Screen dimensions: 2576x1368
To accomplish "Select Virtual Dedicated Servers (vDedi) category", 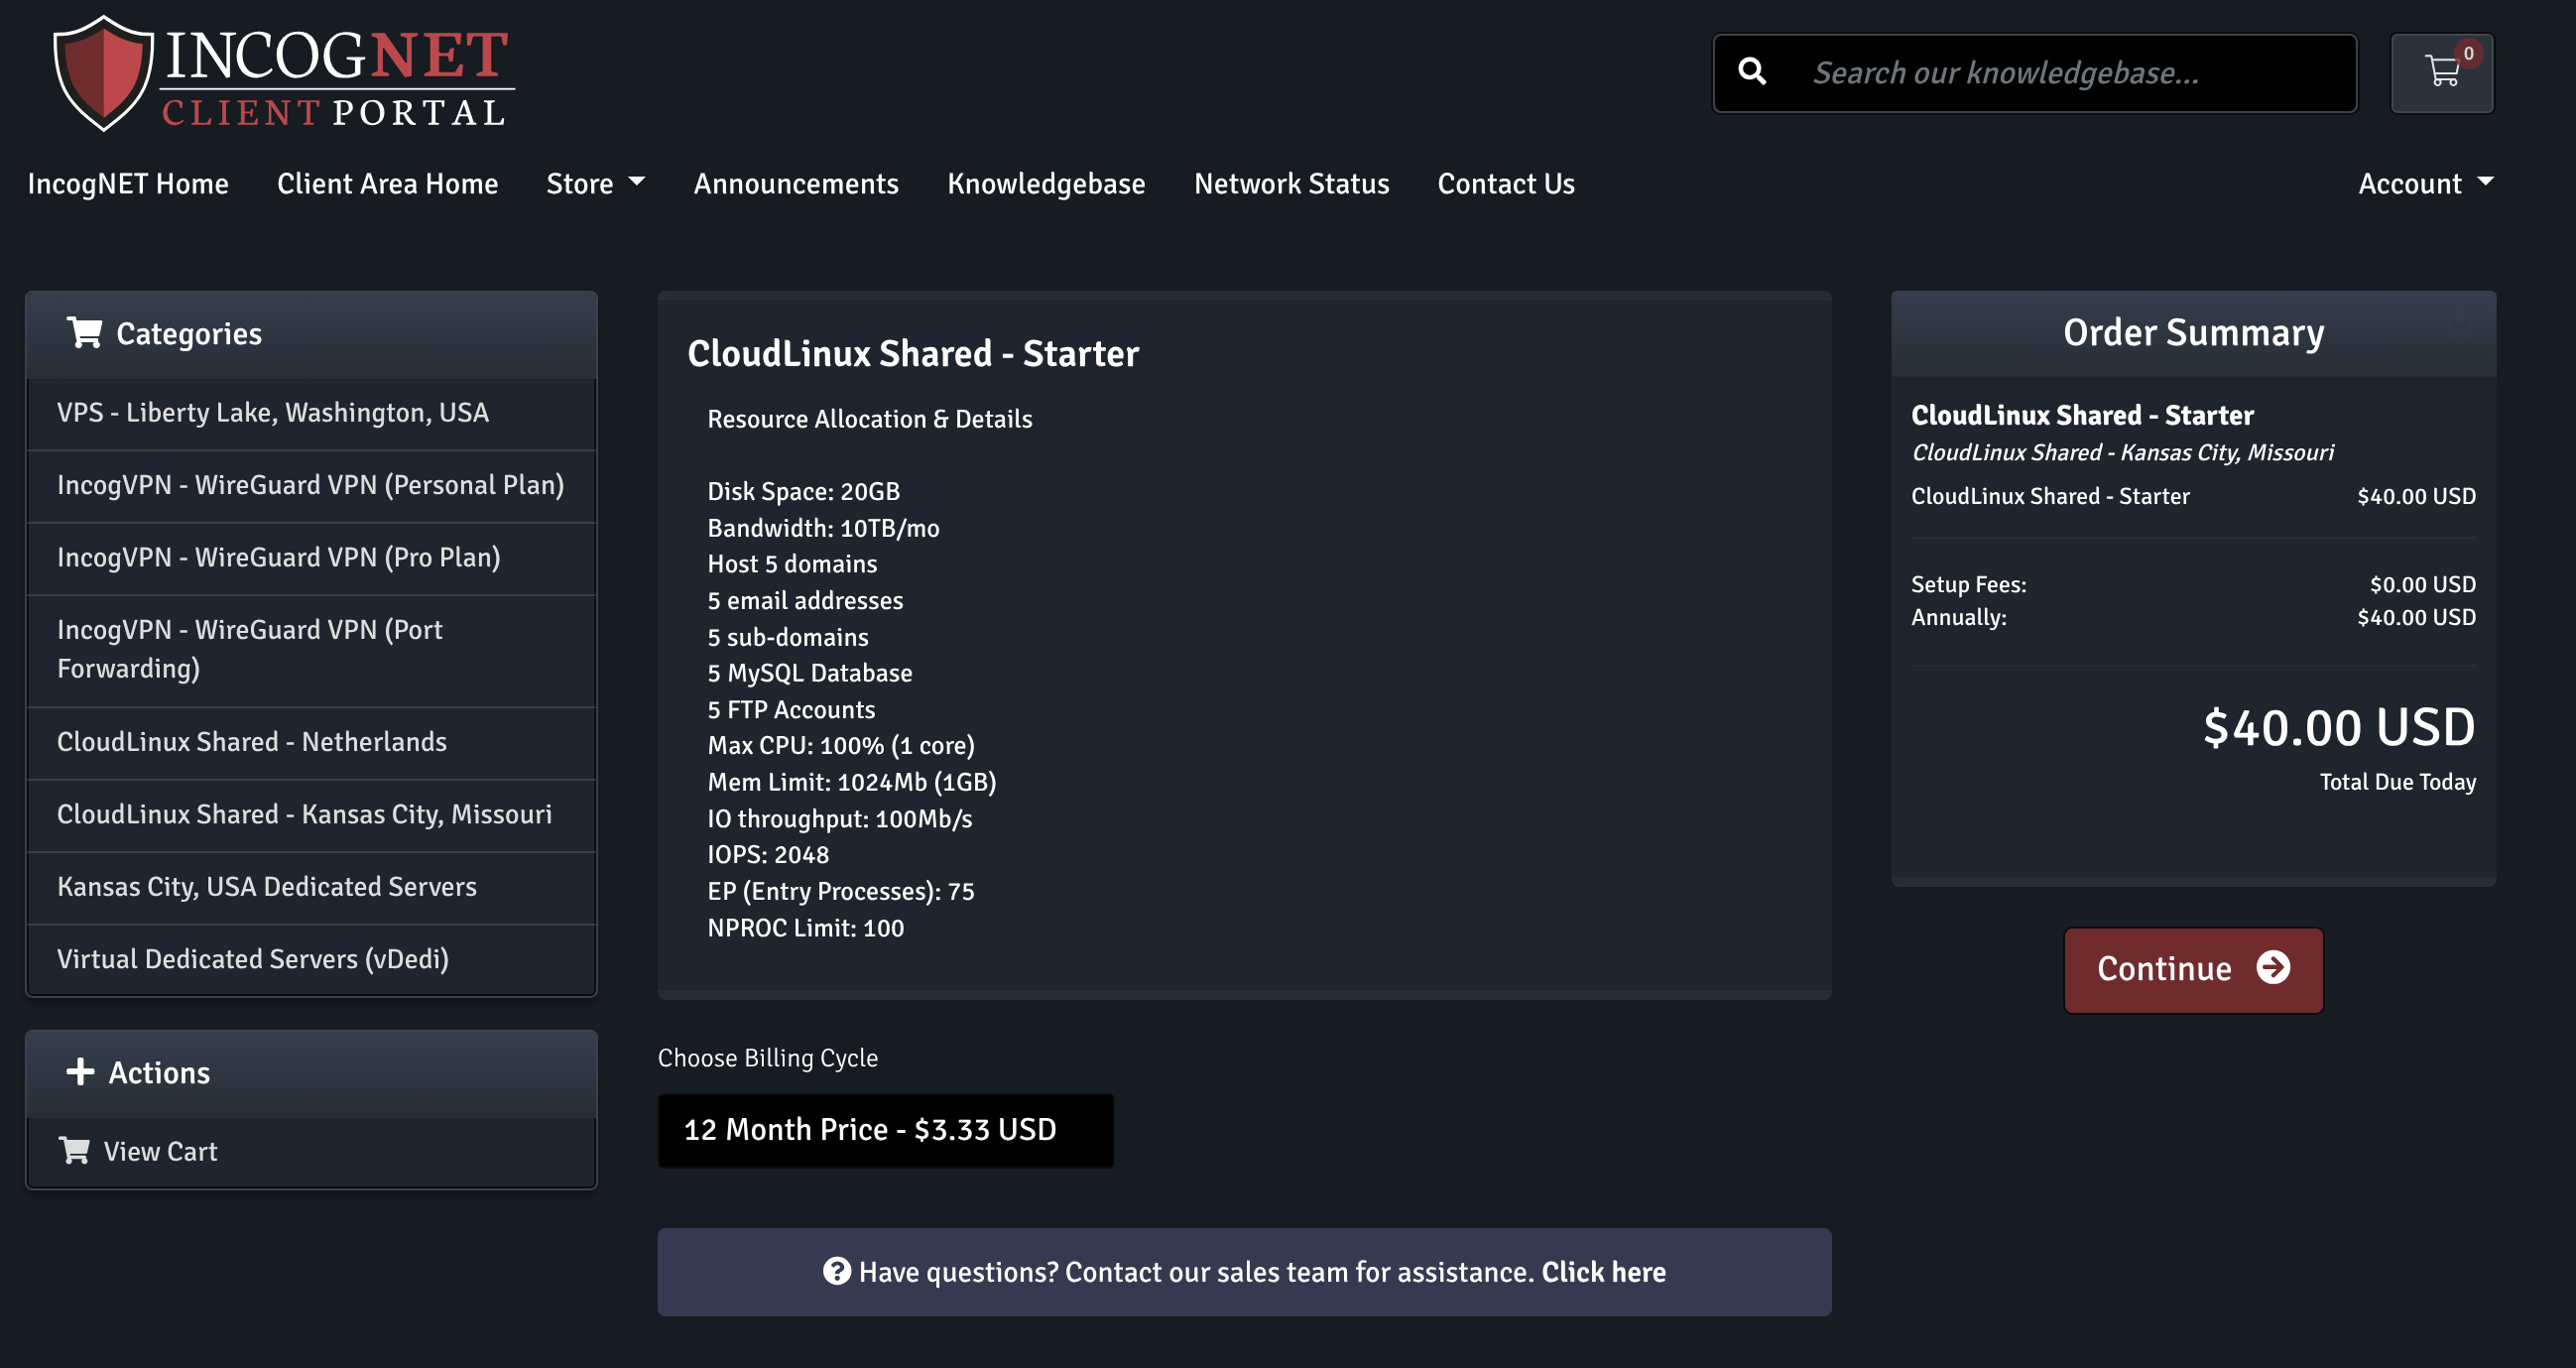I will pyautogui.click(x=253, y=959).
